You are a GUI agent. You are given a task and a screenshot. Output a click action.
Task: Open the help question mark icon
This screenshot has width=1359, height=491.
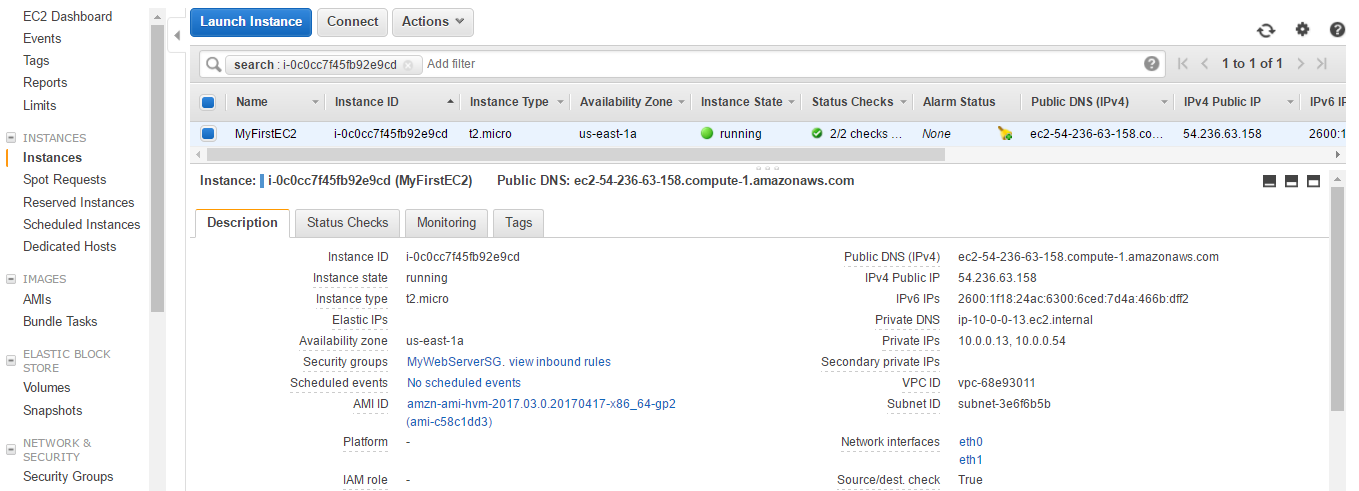tap(1337, 30)
